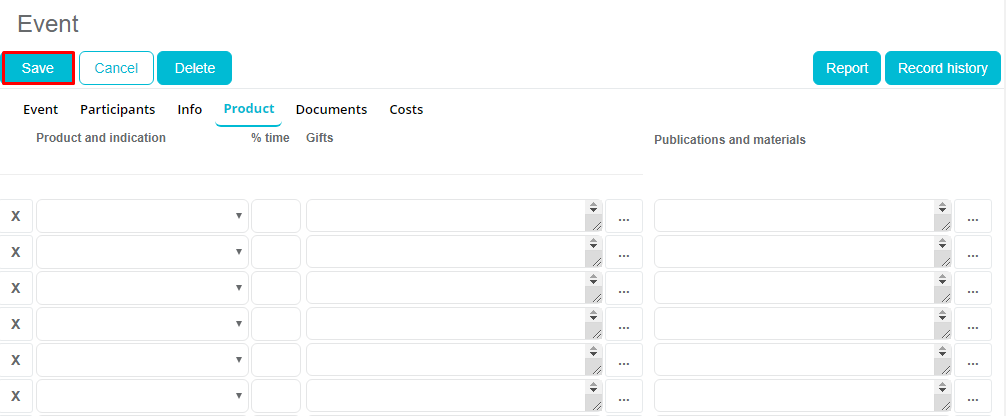Viewport: 1006px width, 416px height.
Task: Open the ellipsis button beside first Gifts field
Action: [x=623, y=217]
